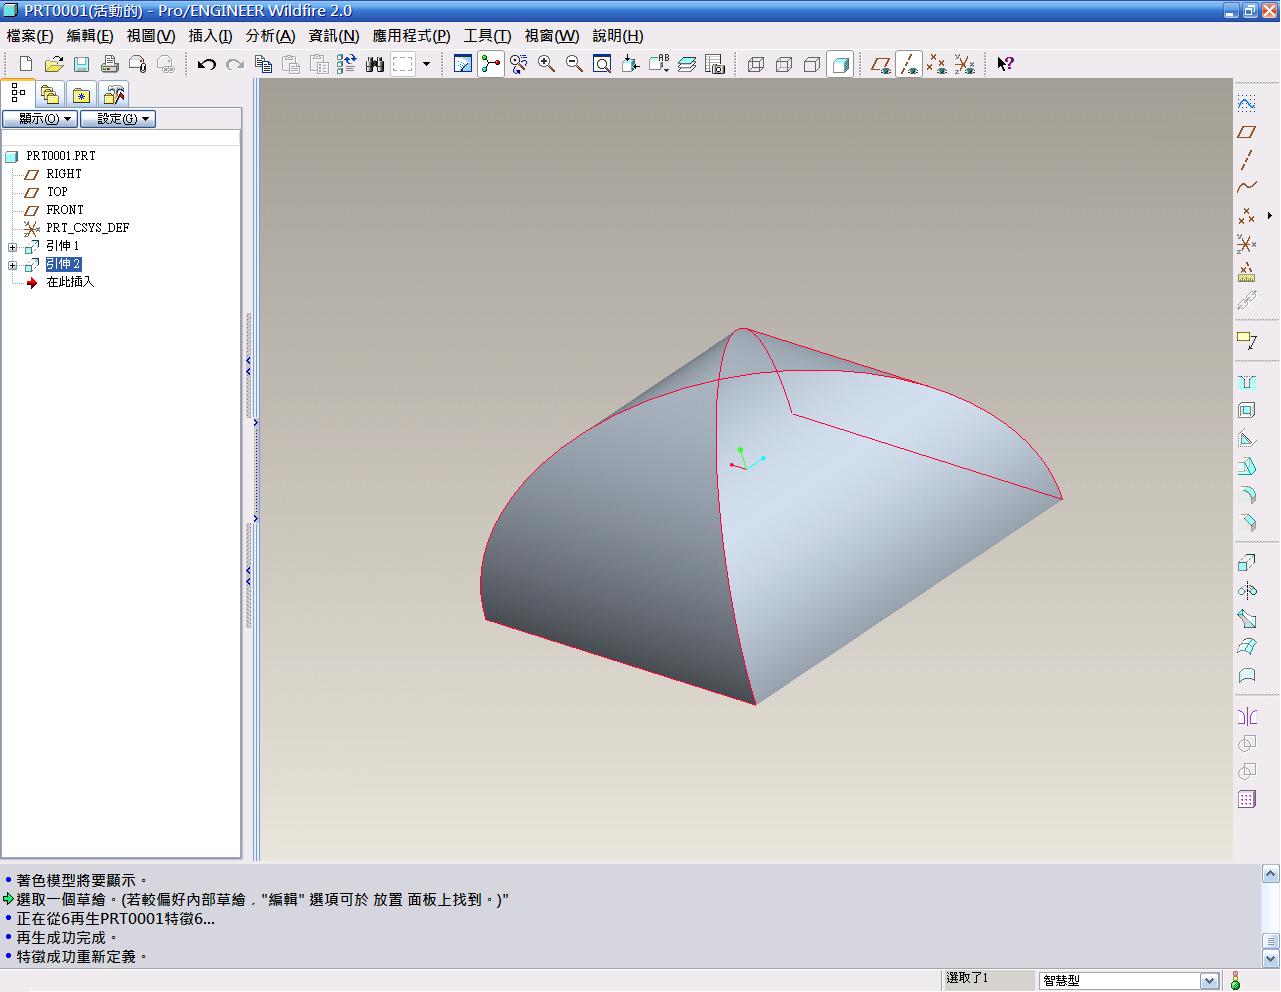The image size is (1281, 992).
Task: Switch to the Favorites tab
Action: click(82, 94)
